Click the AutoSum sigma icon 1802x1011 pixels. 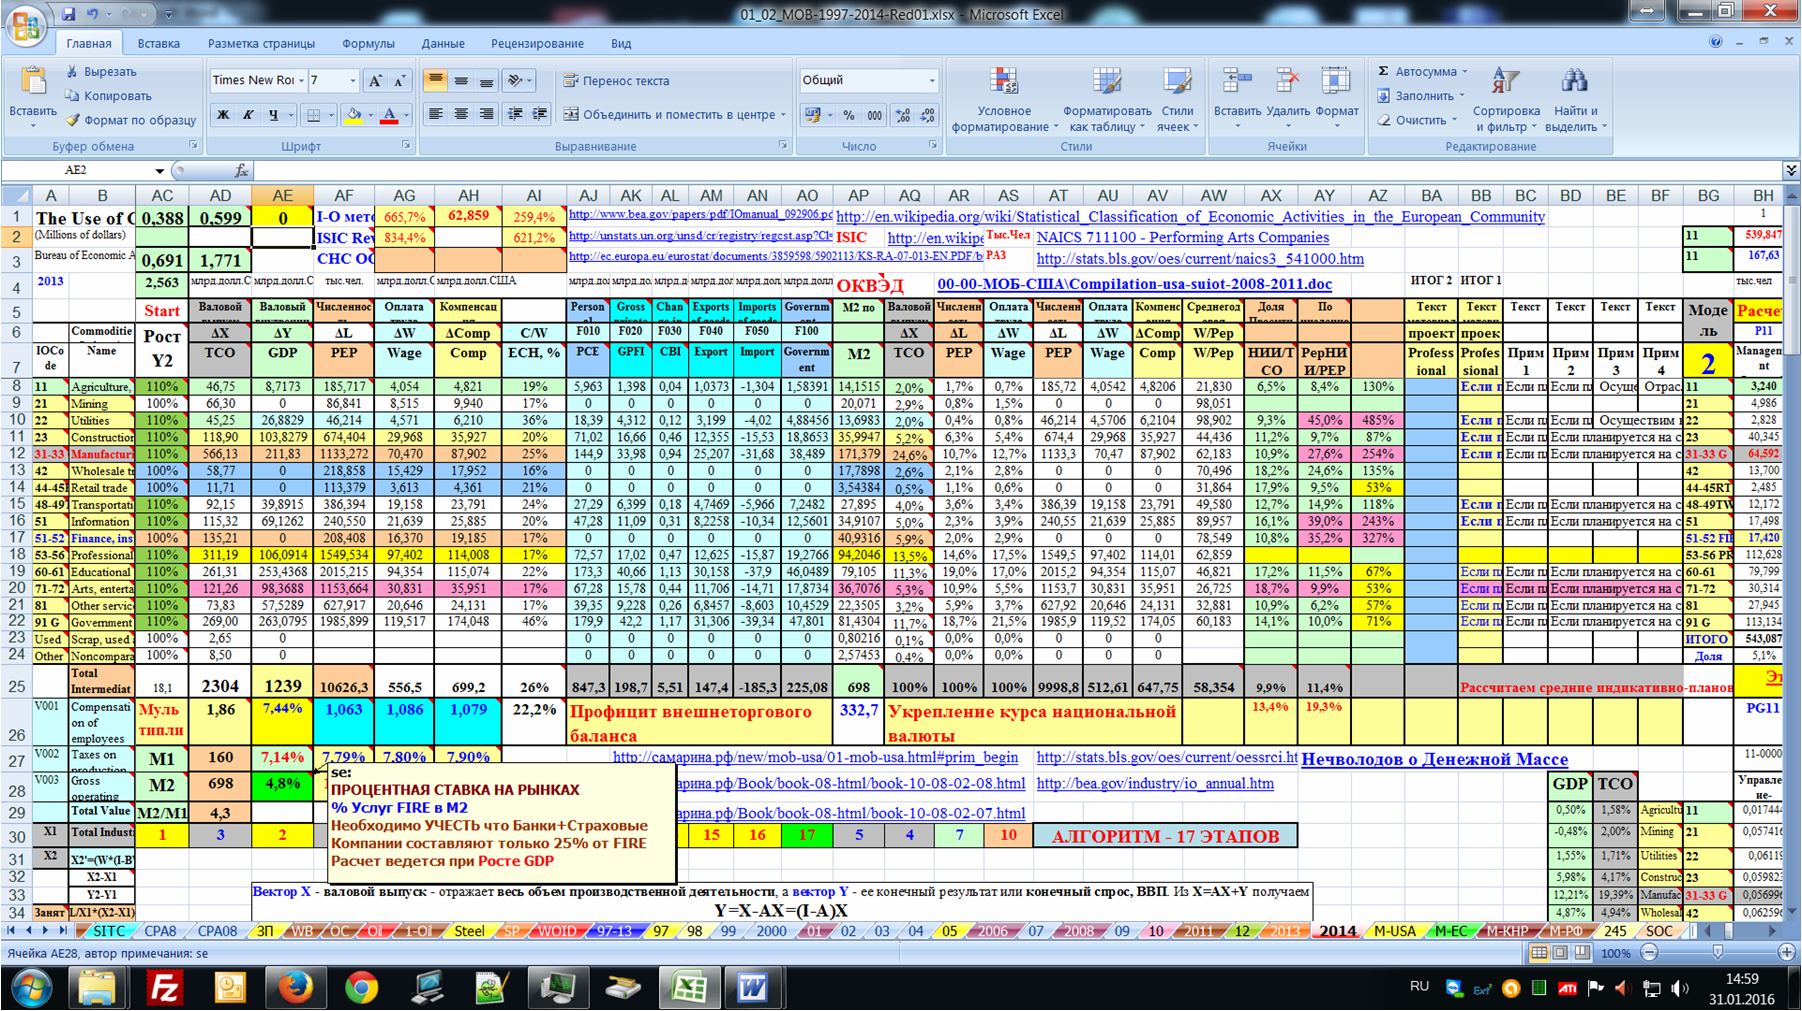pos(1384,71)
